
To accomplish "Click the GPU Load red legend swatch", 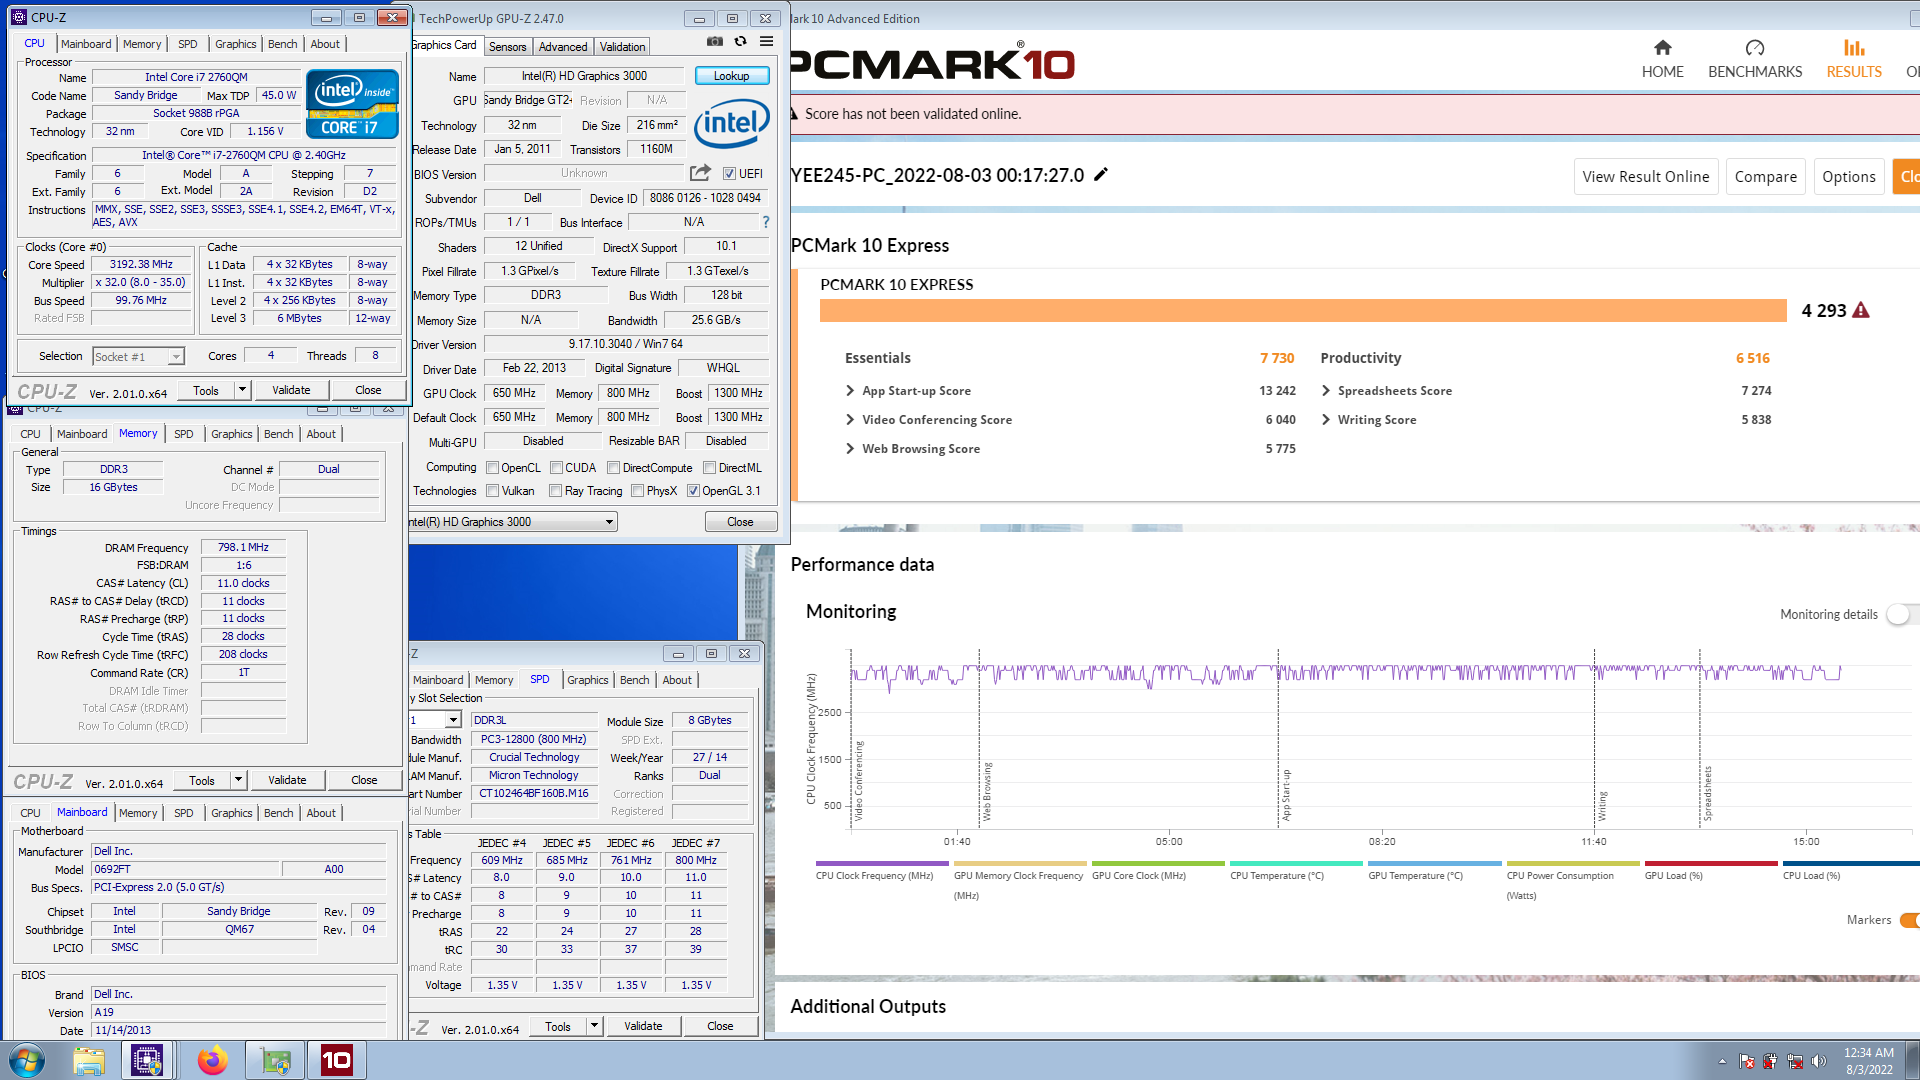I will (x=1711, y=863).
